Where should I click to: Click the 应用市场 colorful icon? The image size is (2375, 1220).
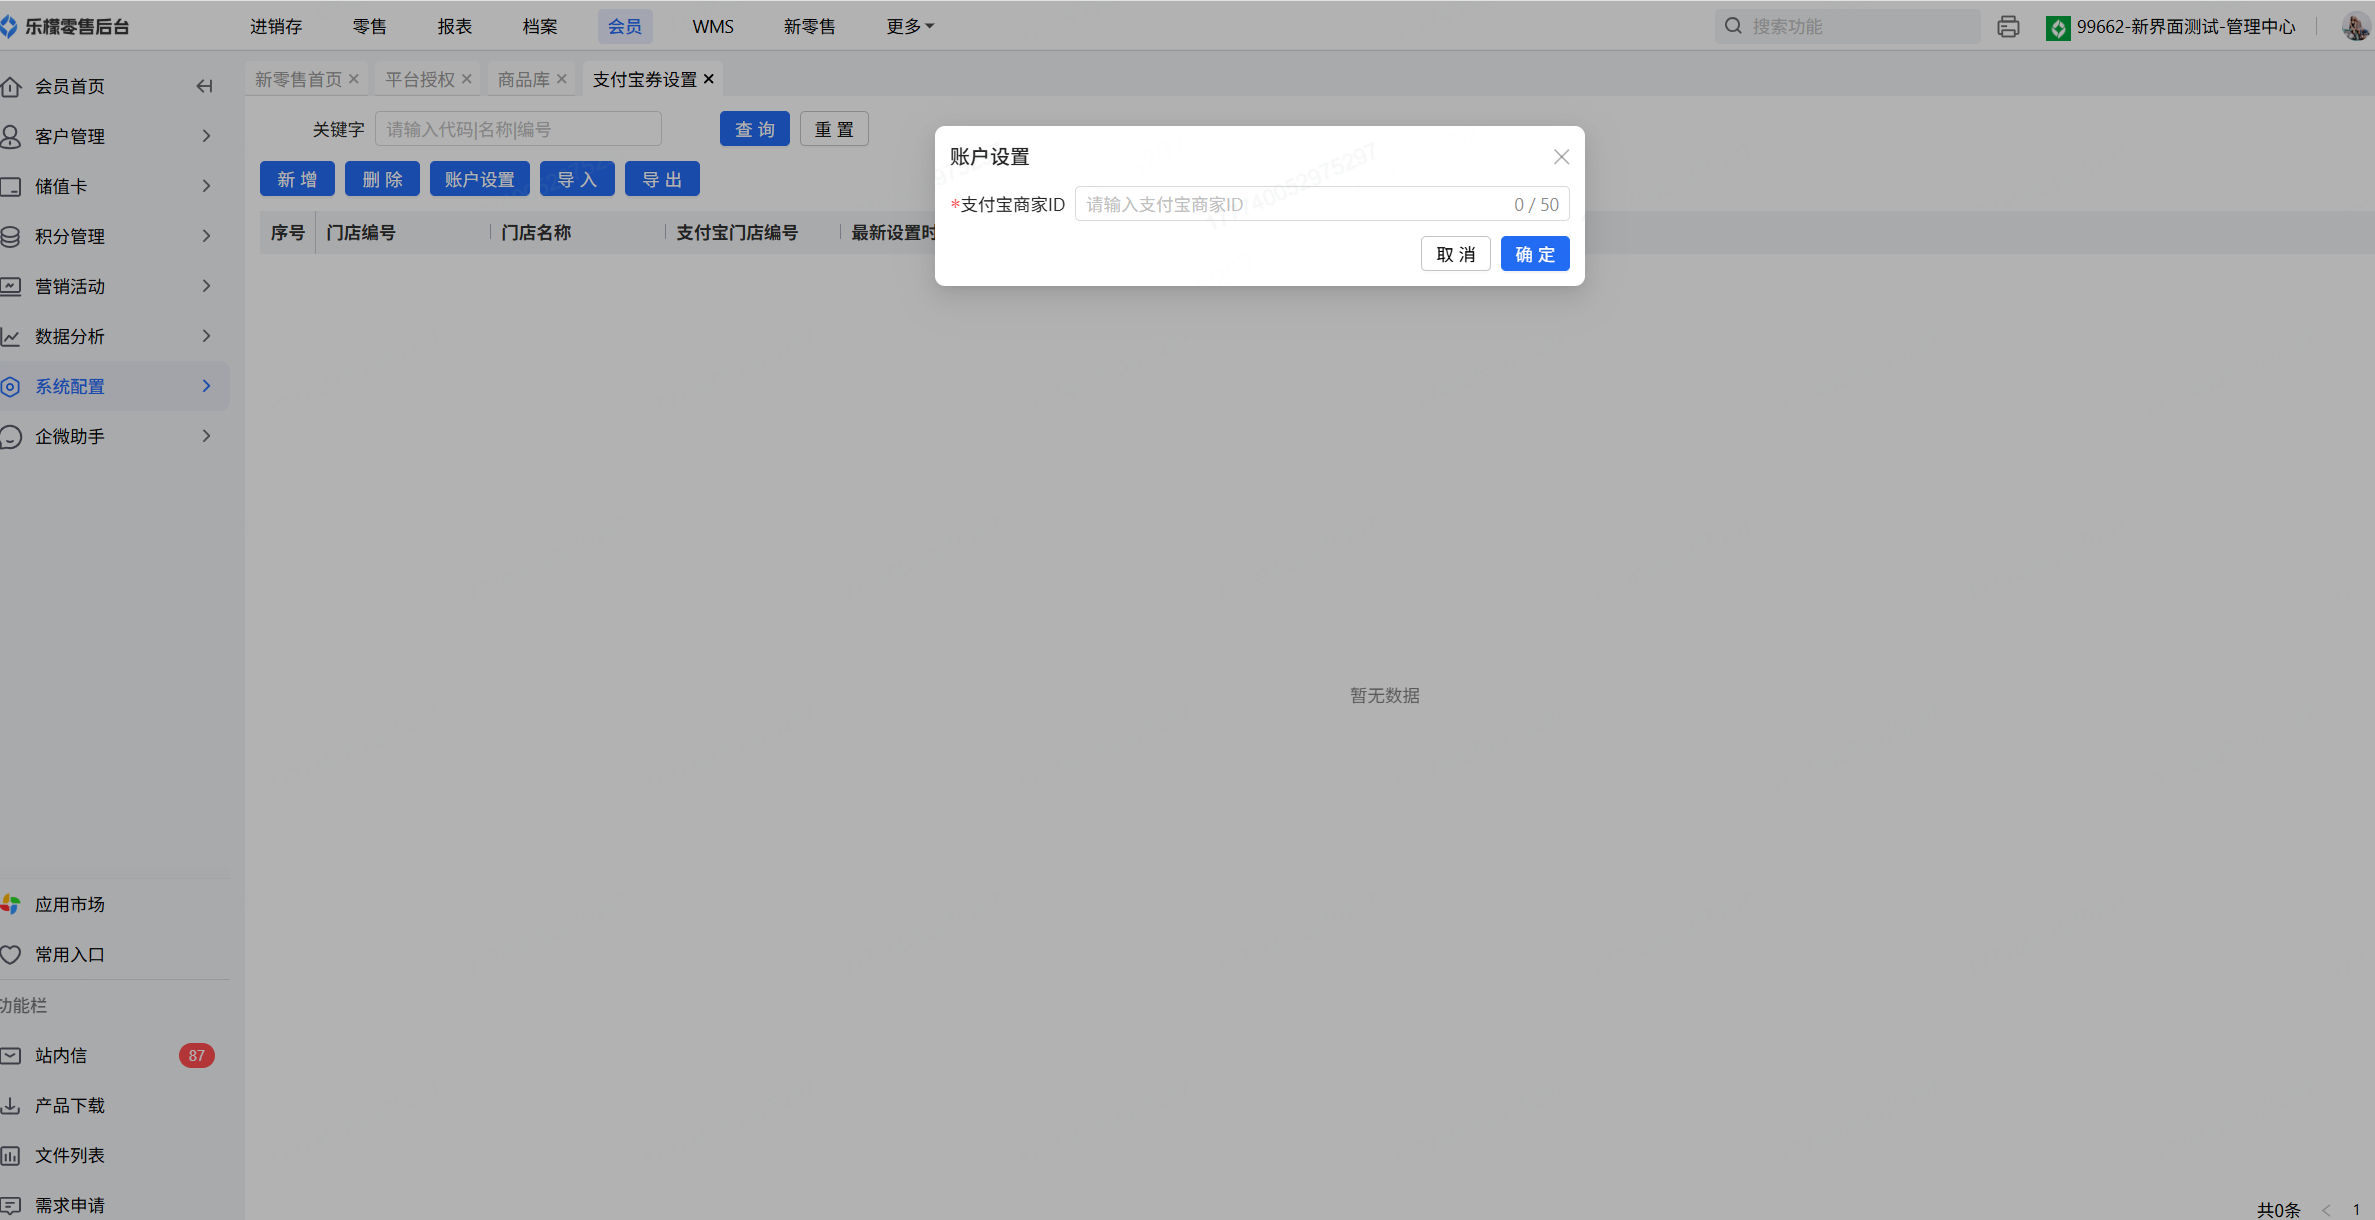click(11, 904)
